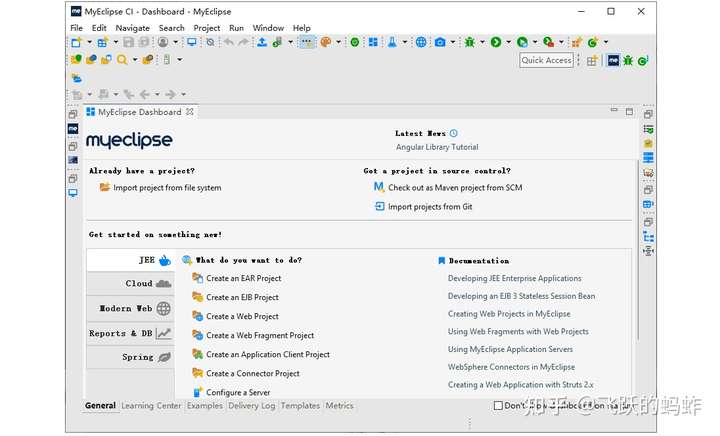Toggle the highlighted dotted toolbar button

[x=307, y=42]
